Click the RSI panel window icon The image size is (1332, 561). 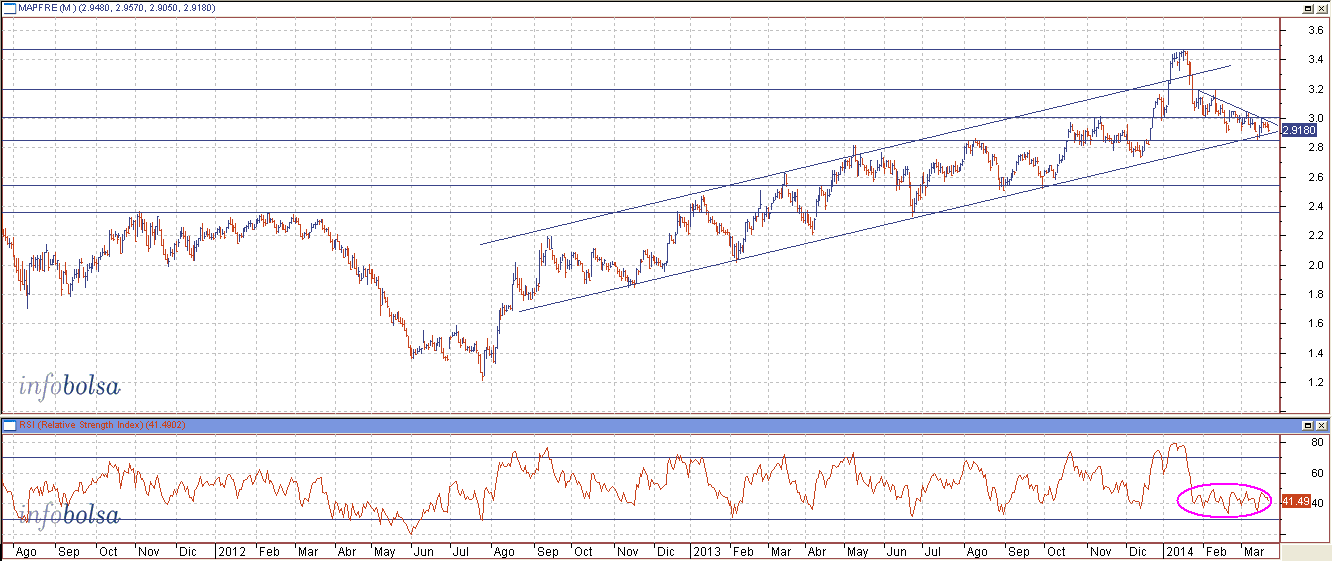[x=7, y=425]
